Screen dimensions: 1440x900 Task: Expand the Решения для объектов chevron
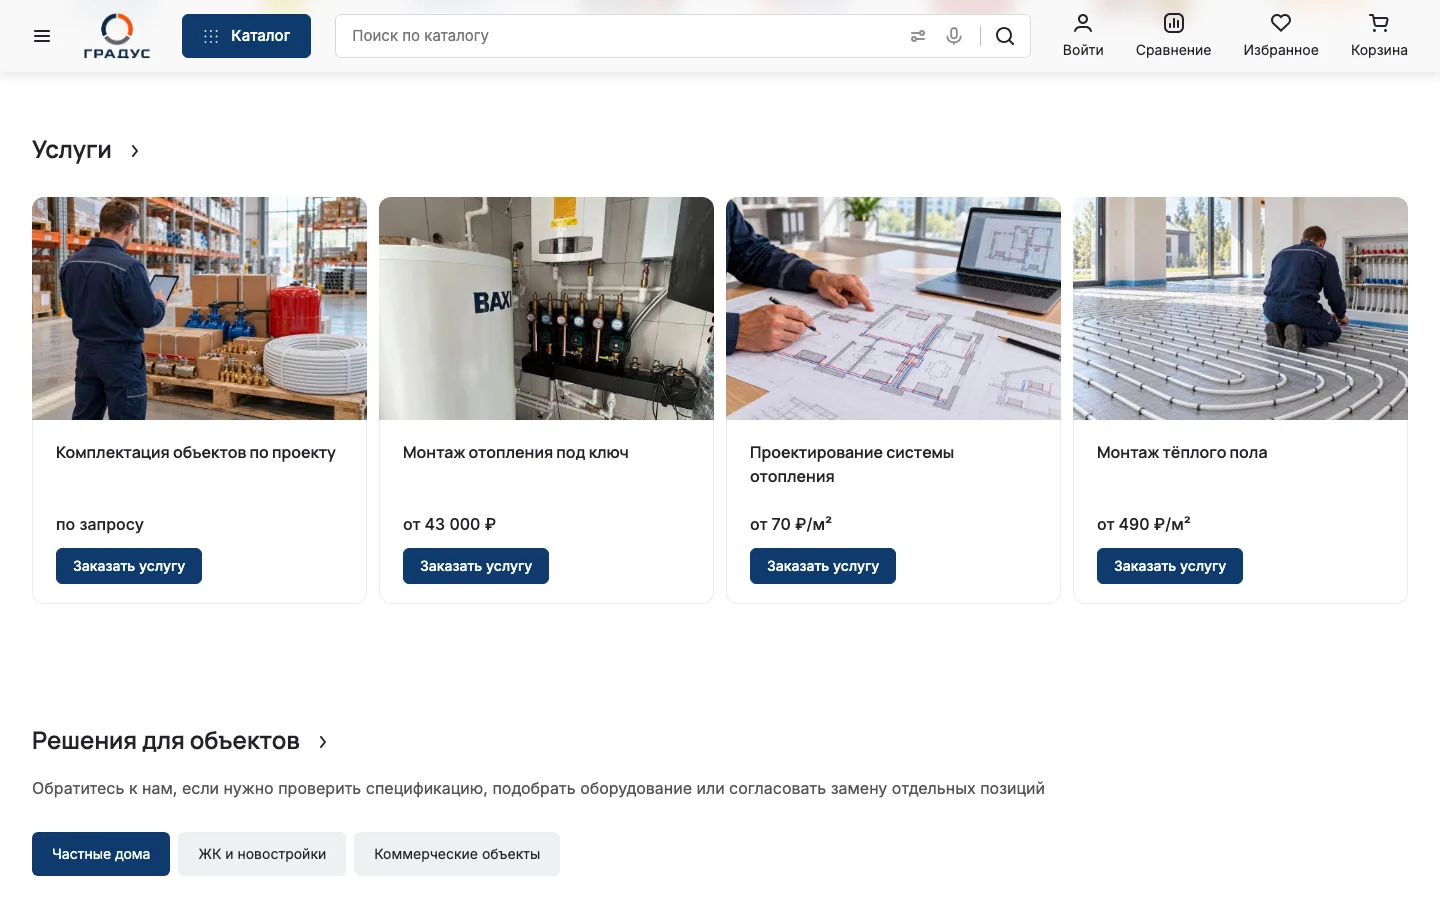point(323,742)
